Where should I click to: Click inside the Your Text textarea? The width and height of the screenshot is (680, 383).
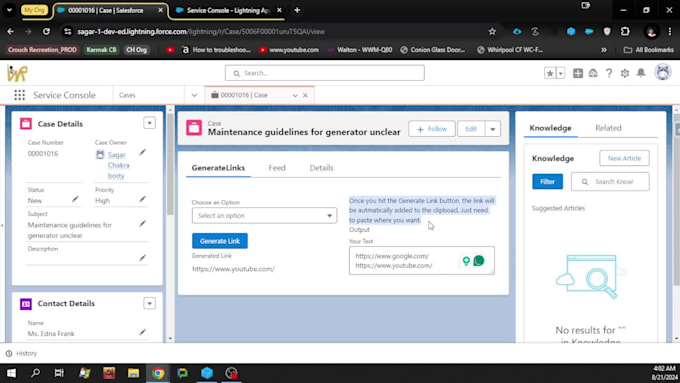(x=422, y=261)
